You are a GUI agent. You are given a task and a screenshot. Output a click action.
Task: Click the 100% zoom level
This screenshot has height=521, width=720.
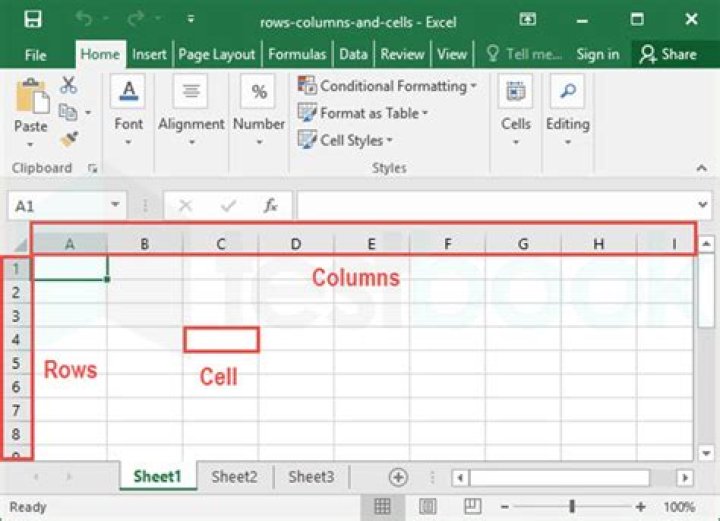(679, 507)
